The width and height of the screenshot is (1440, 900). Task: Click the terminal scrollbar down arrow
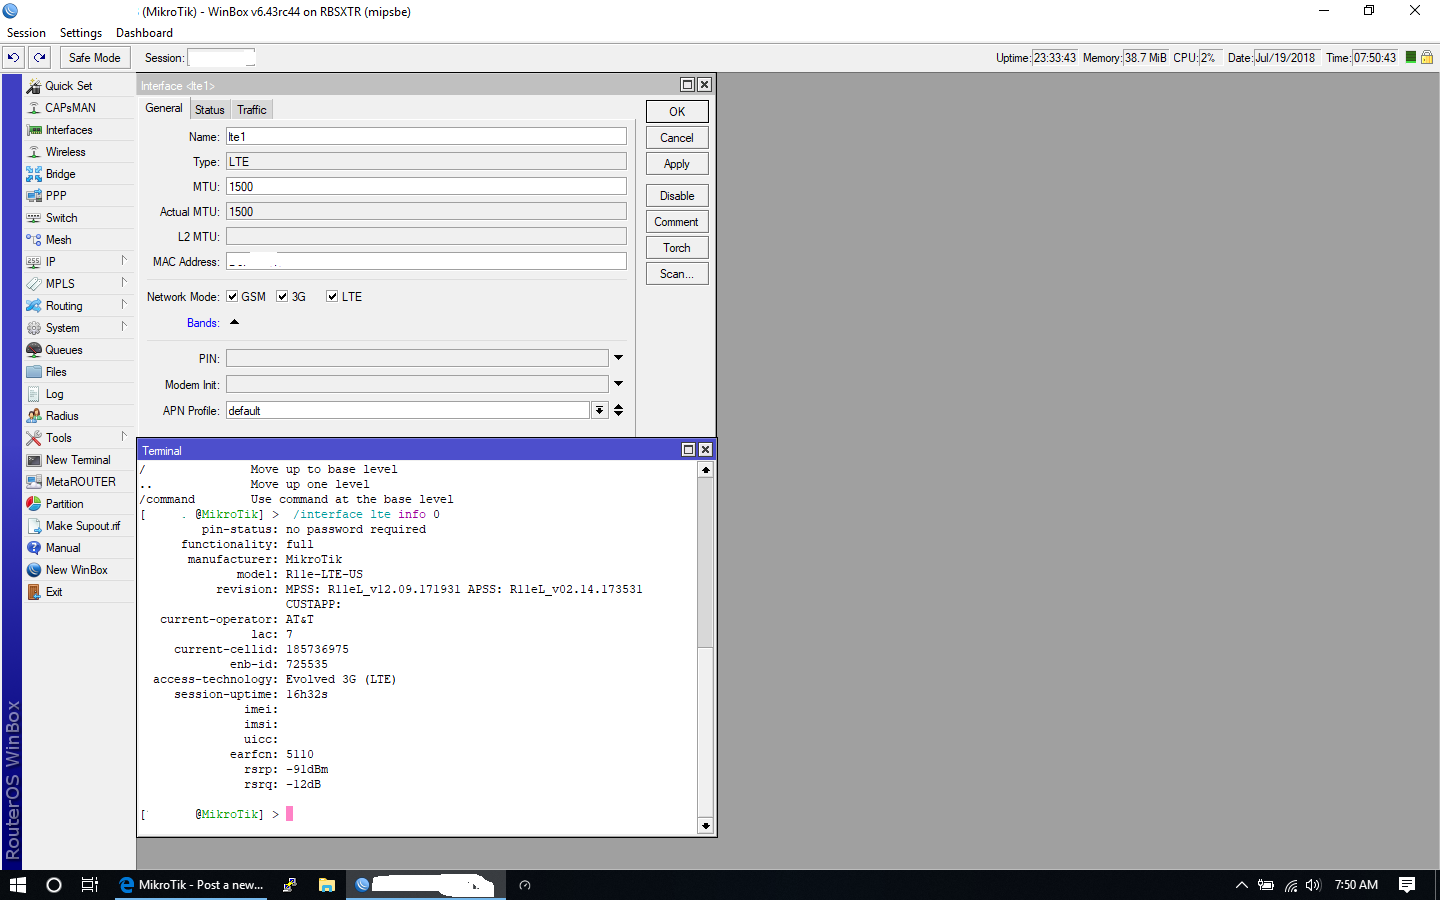[706, 826]
